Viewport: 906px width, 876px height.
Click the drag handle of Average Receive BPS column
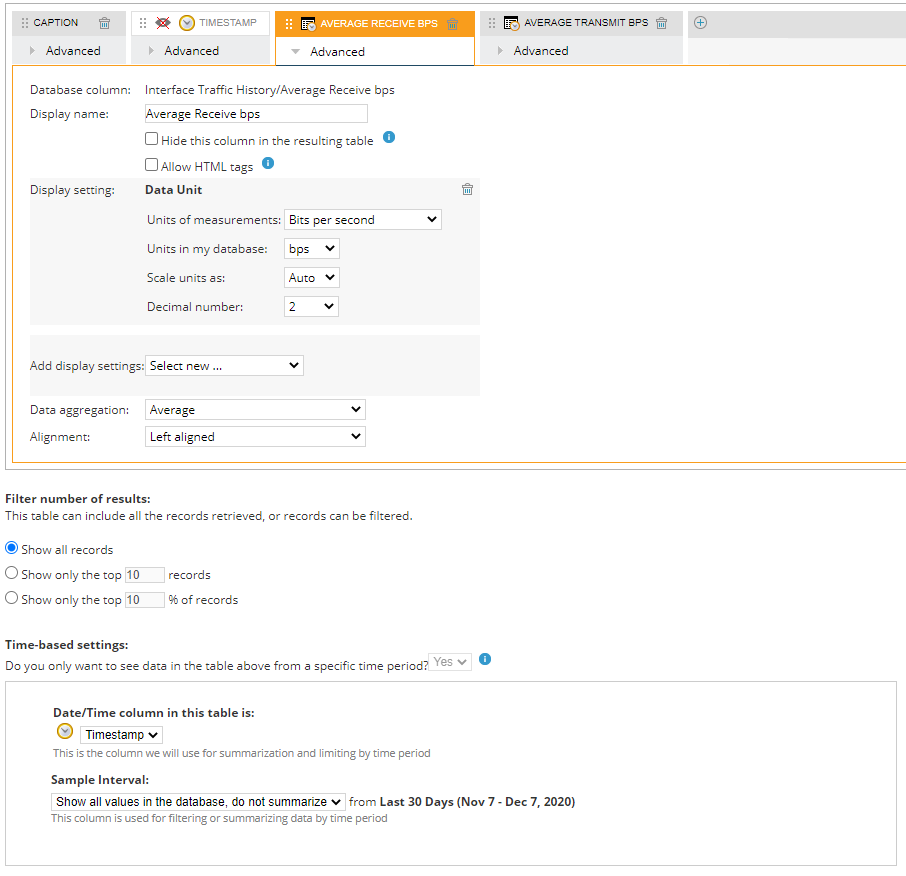pyautogui.click(x=289, y=24)
